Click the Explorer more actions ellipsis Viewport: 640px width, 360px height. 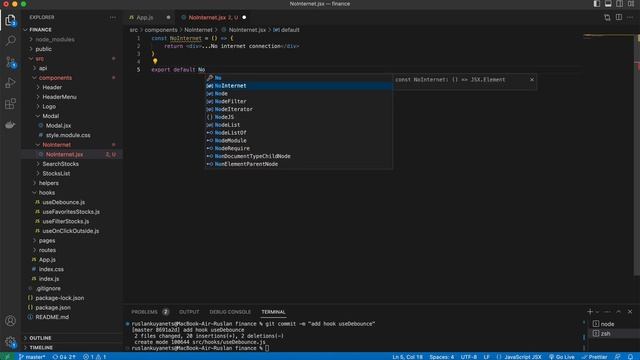[x=113, y=18]
